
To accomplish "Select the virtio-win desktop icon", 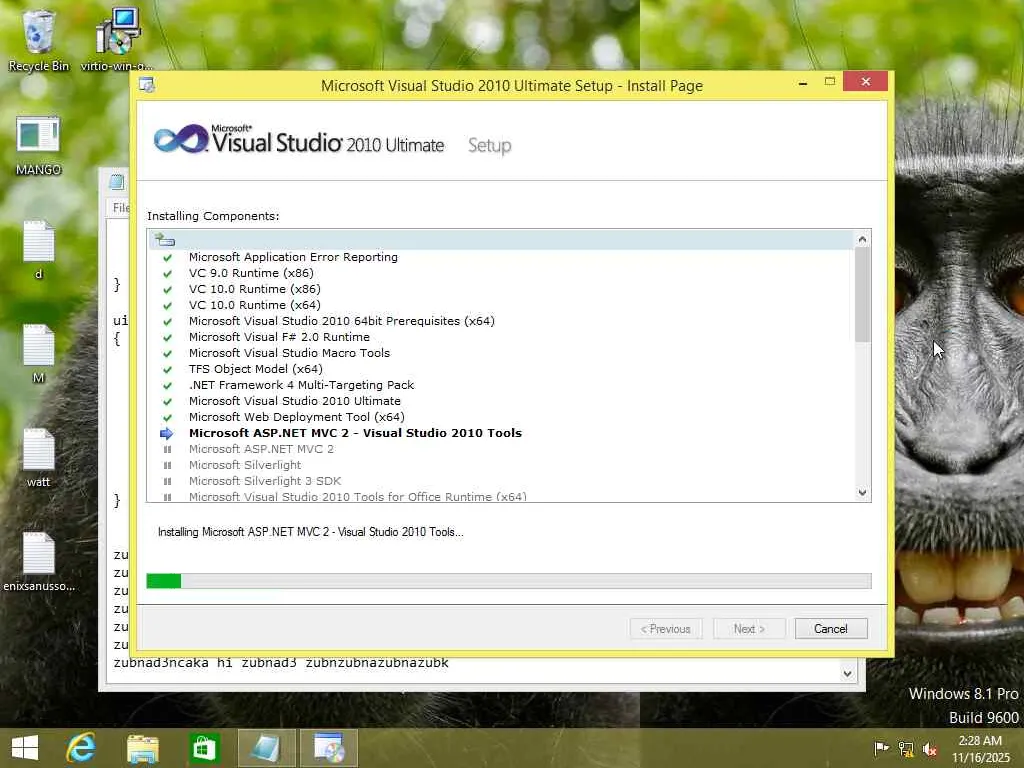I will tap(118, 39).
